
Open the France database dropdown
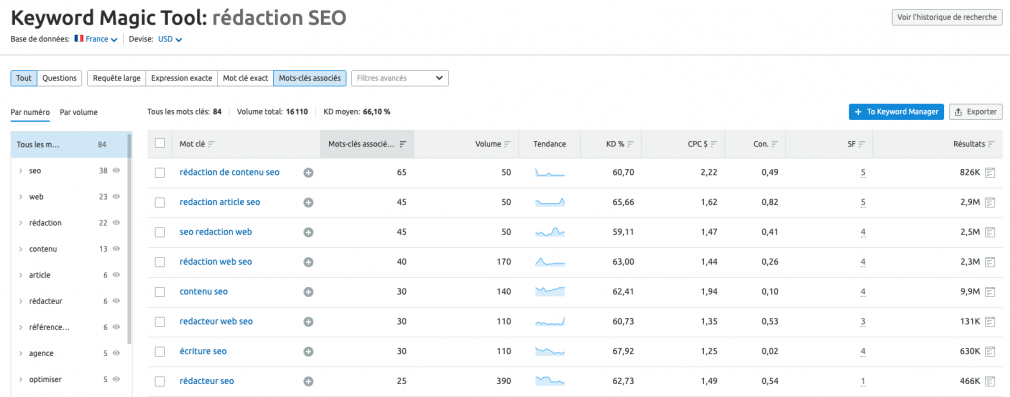click(x=96, y=39)
